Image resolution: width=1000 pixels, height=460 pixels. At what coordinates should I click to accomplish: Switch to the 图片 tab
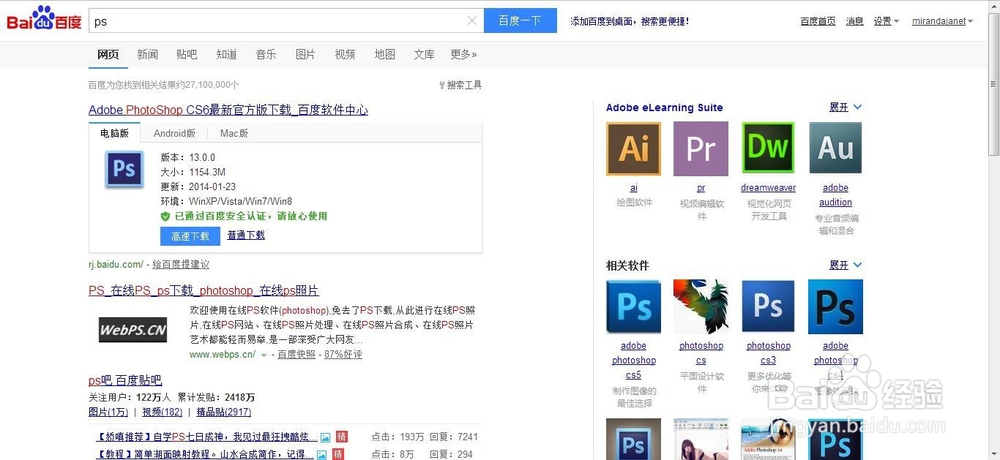pos(305,54)
